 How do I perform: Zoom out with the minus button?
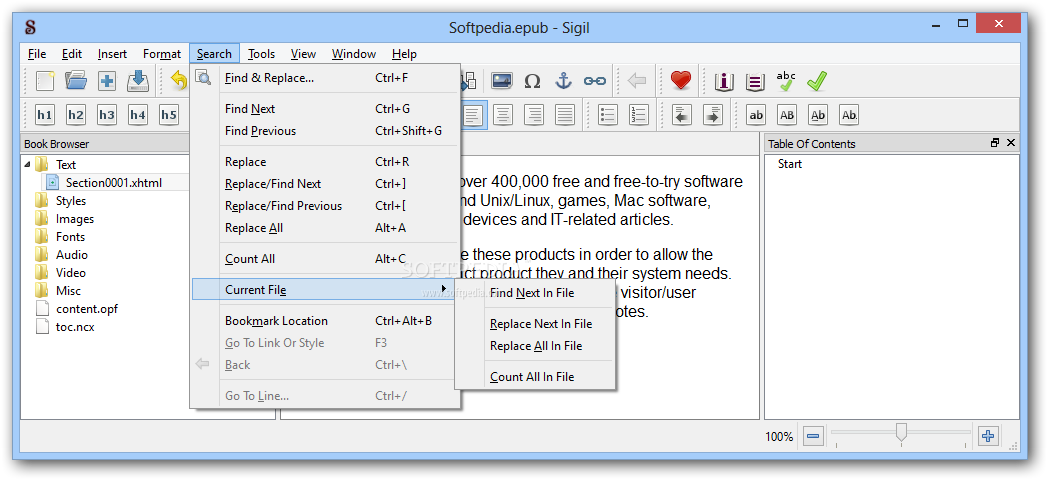(813, 437)
